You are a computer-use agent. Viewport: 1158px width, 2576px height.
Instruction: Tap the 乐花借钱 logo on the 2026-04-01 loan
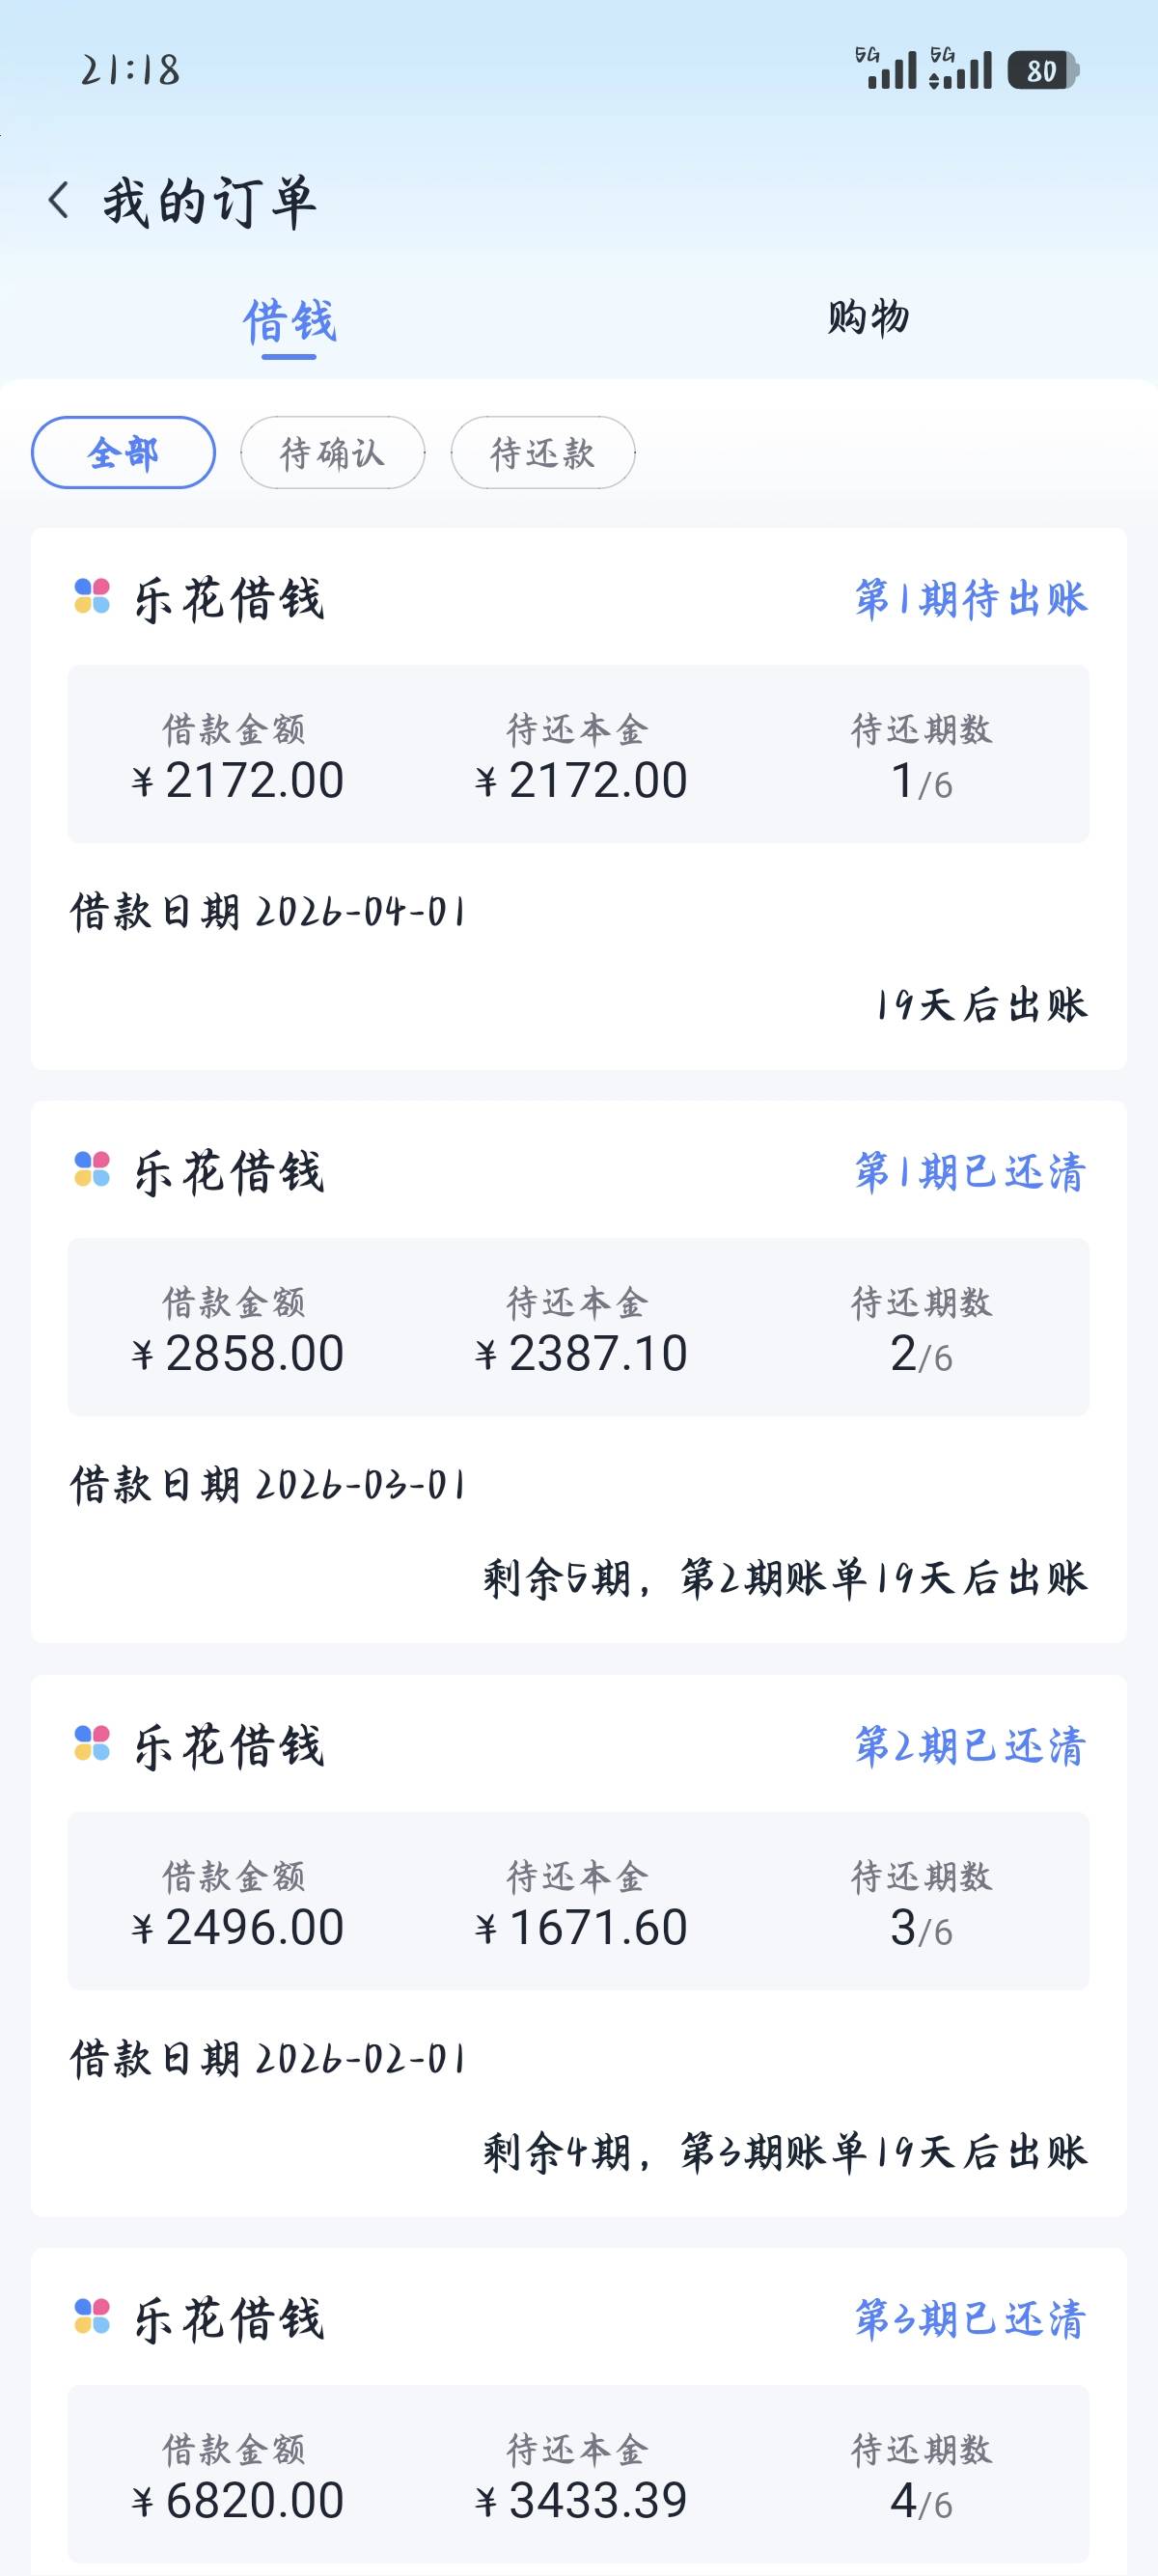[x=92, y=597]
